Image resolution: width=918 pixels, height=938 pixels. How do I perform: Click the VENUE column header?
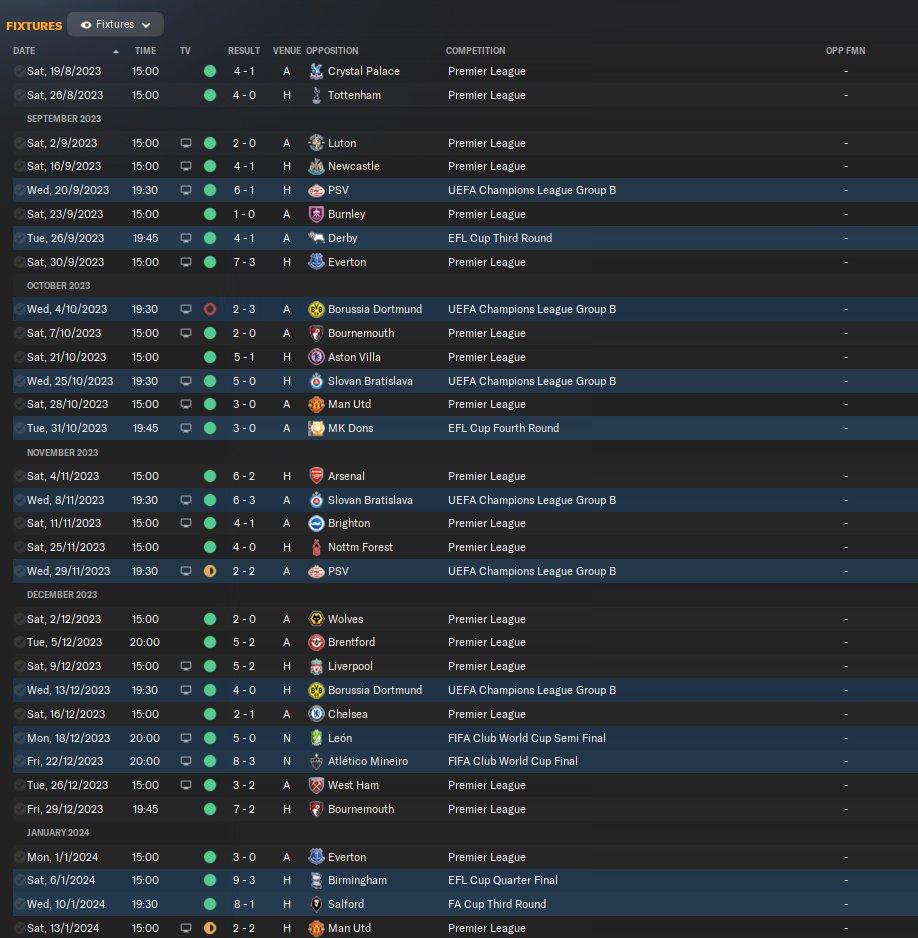(286, 51)
